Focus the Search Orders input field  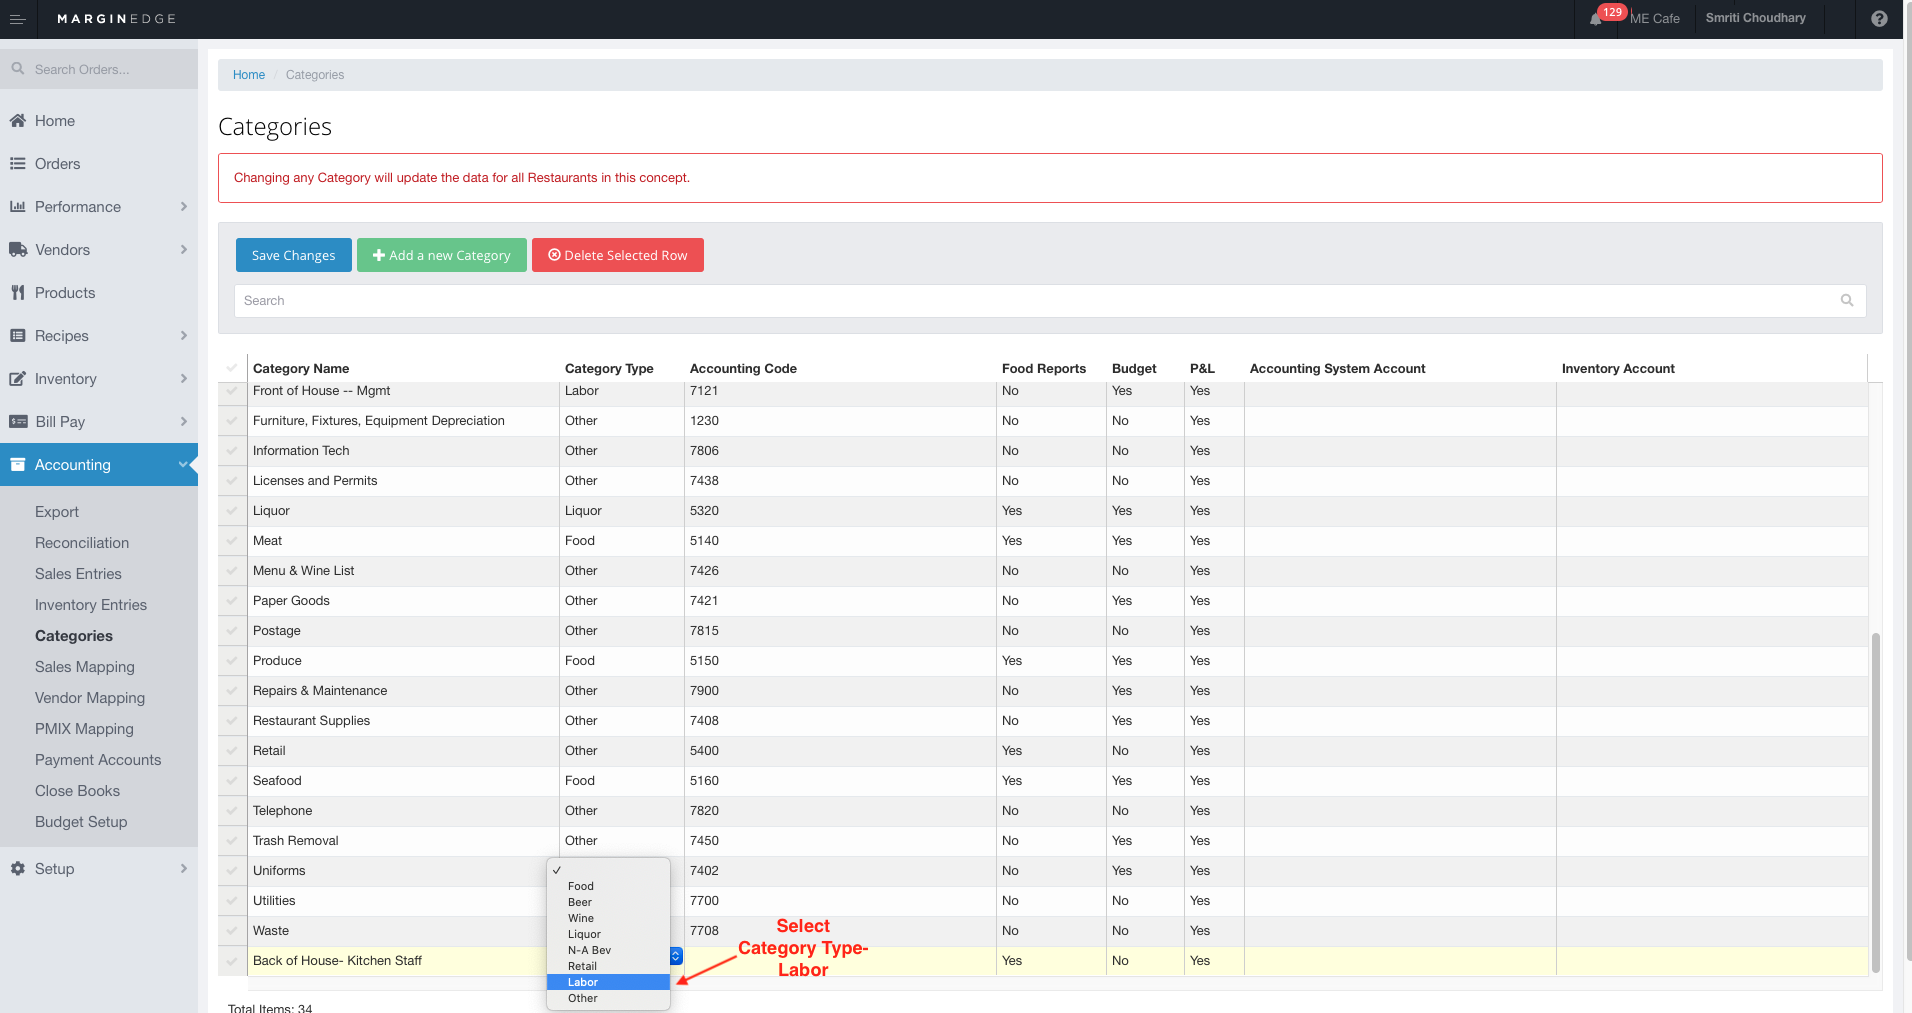[x=99, y=69]
